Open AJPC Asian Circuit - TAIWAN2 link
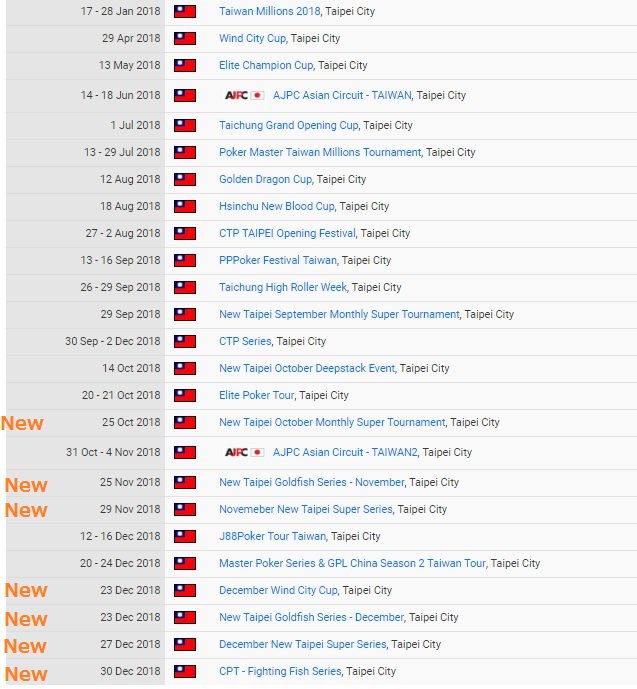Screen dimensions: 637x689 coord(345,452)
